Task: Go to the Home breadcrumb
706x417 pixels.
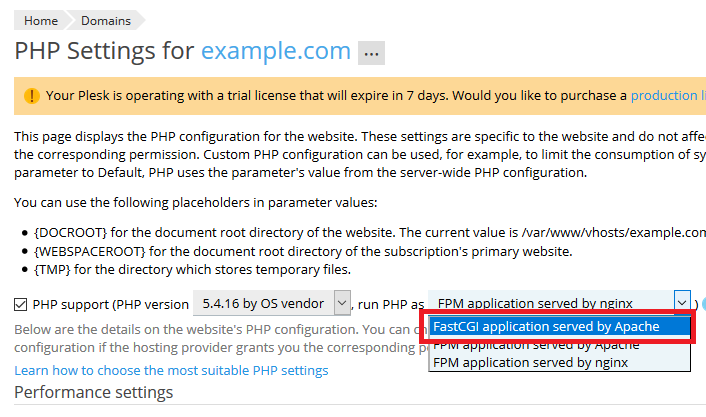Action: tap(40, 20)
